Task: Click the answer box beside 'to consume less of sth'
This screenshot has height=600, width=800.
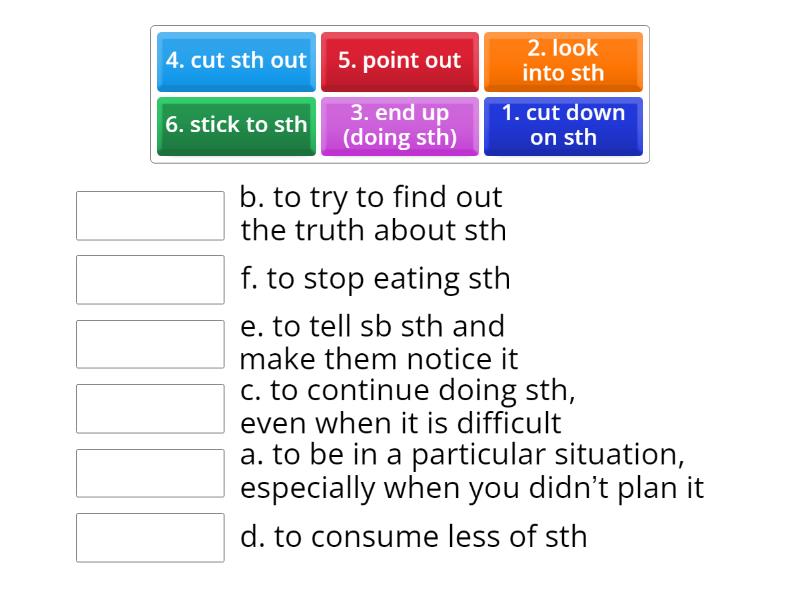Action: (x=150, y=538)
